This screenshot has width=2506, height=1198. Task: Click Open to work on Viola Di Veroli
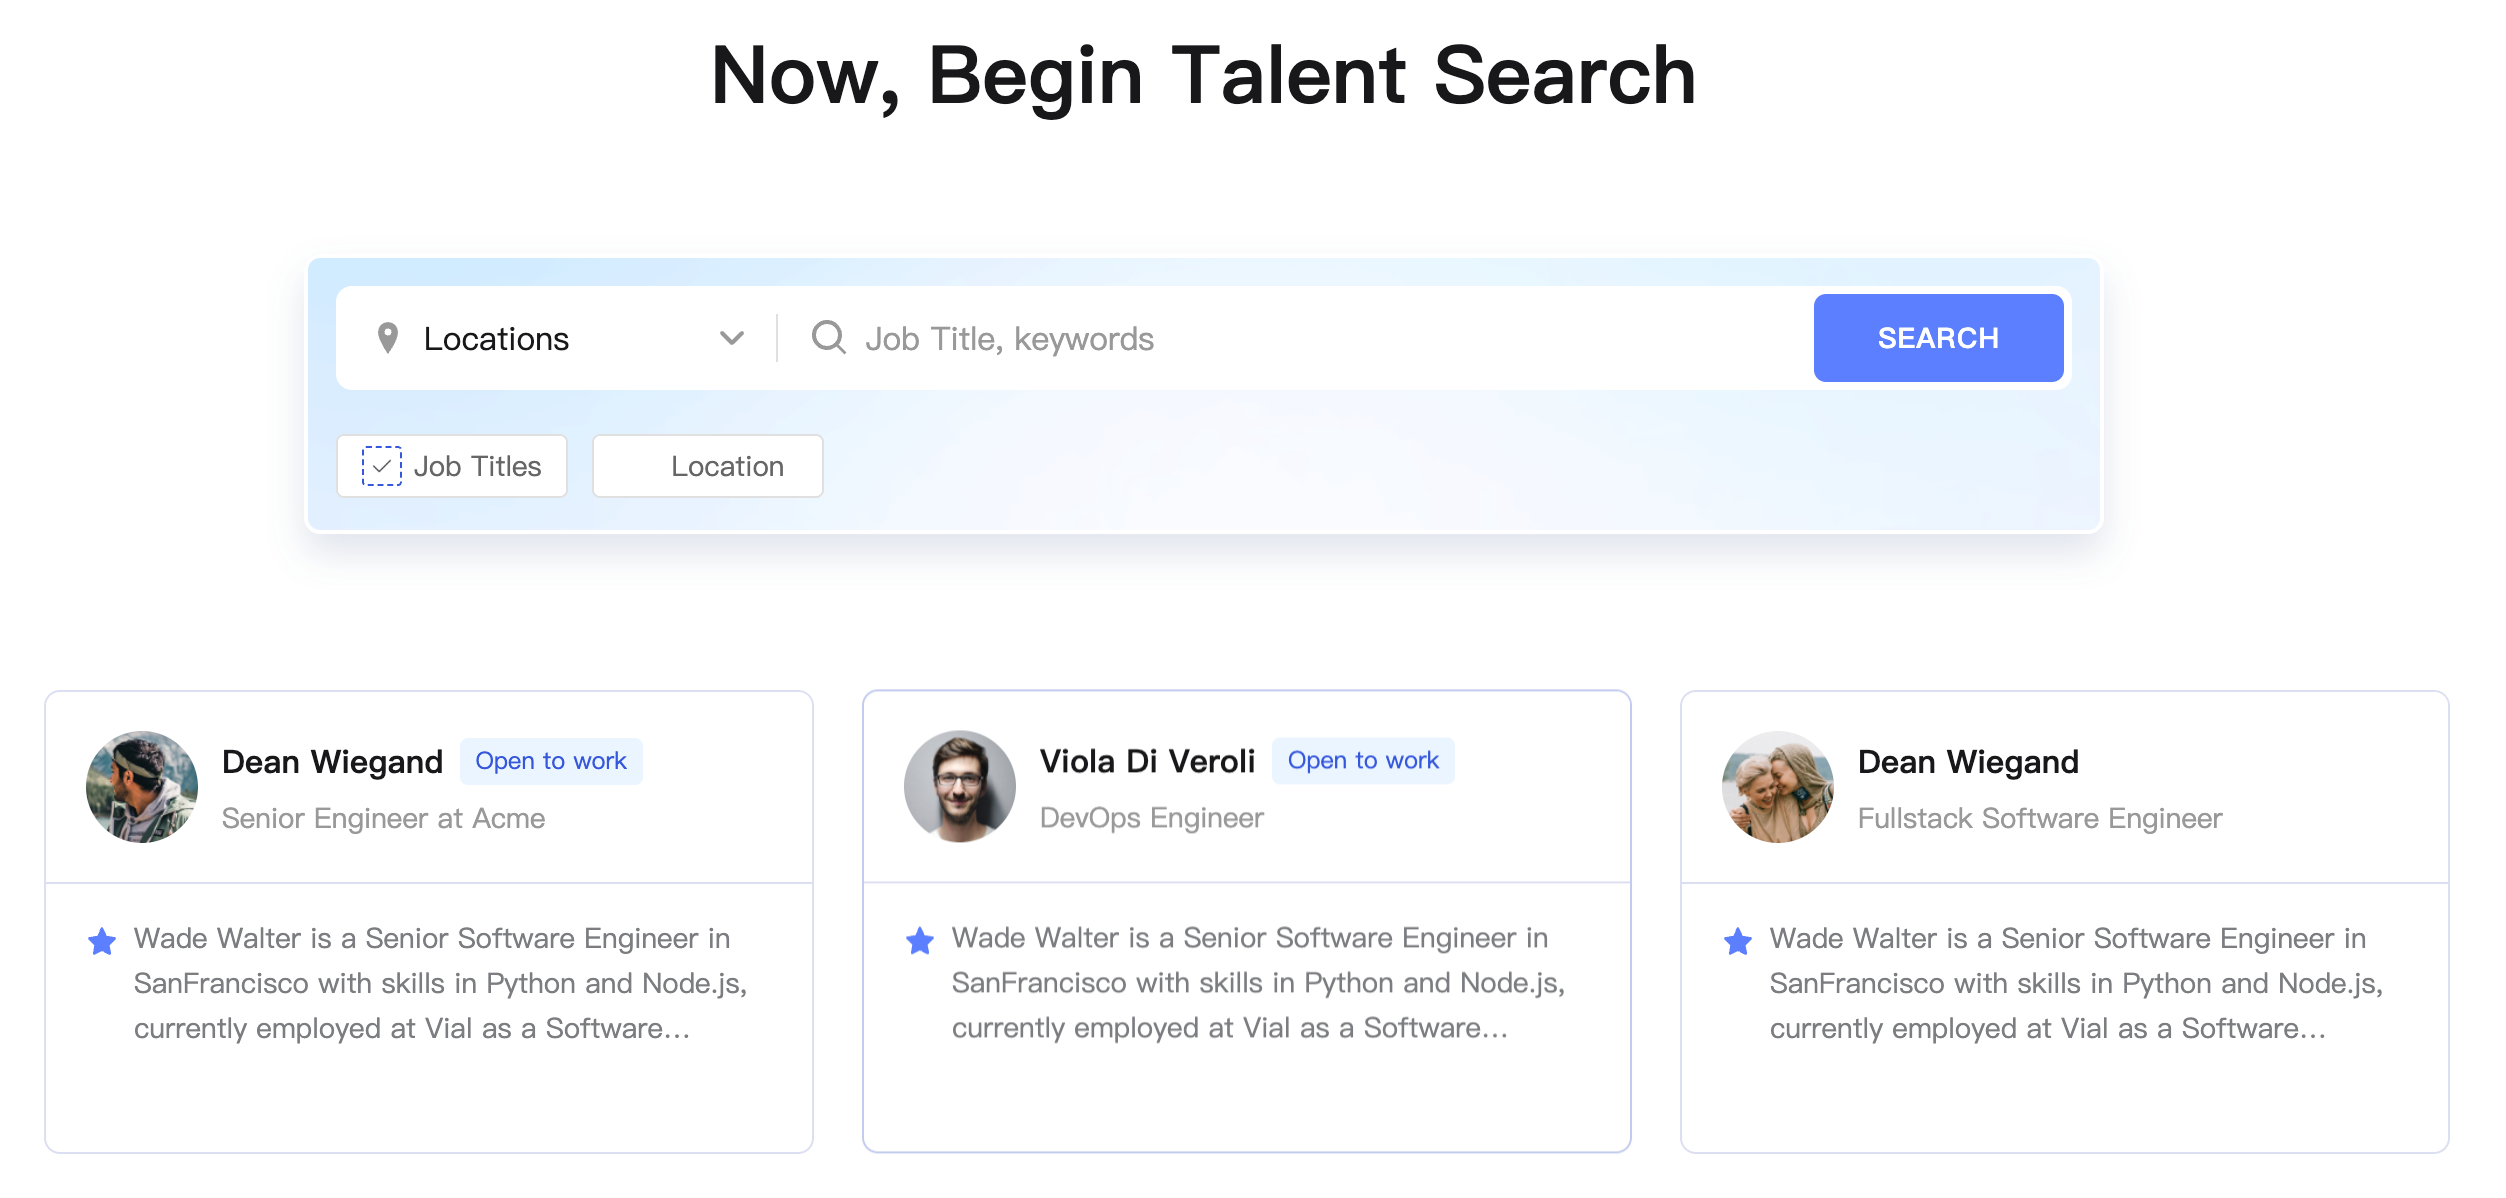coord(1363,761)
